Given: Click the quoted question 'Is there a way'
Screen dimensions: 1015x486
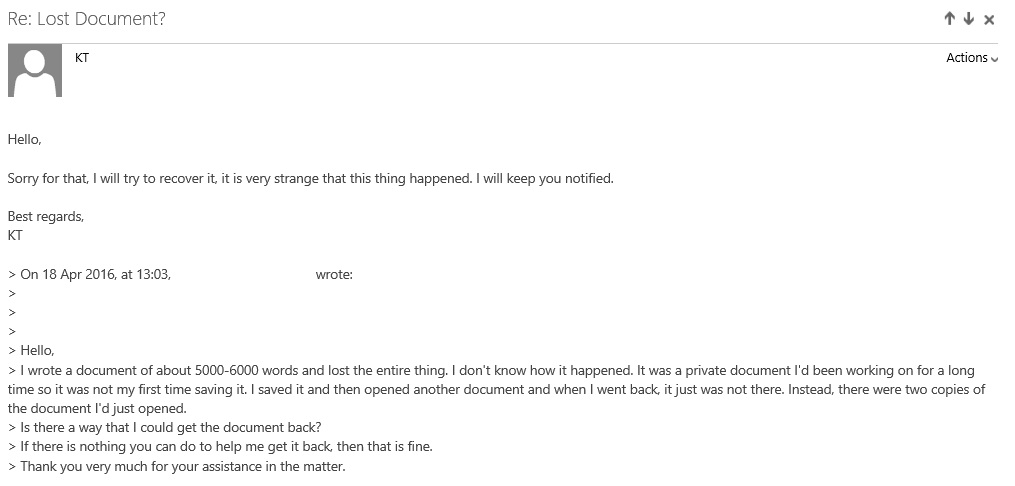Looking at the screenshot, I should 165,428.
